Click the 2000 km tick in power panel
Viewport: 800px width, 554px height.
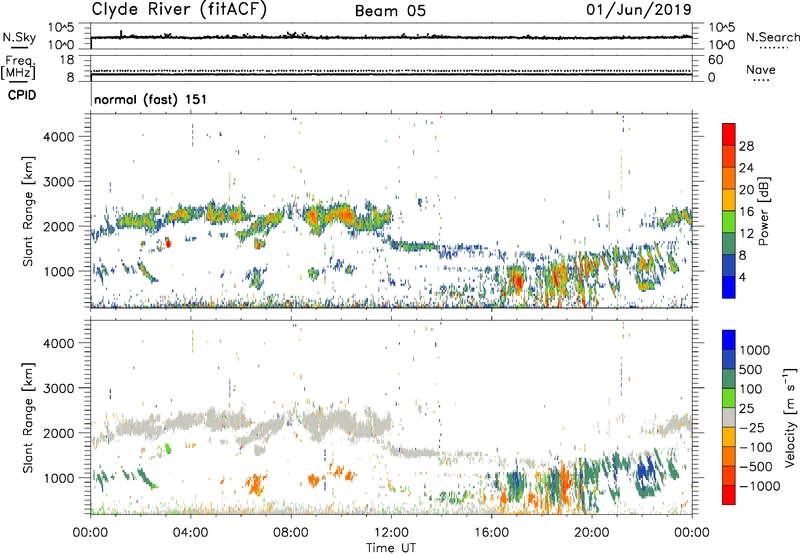tap(58, 226)
